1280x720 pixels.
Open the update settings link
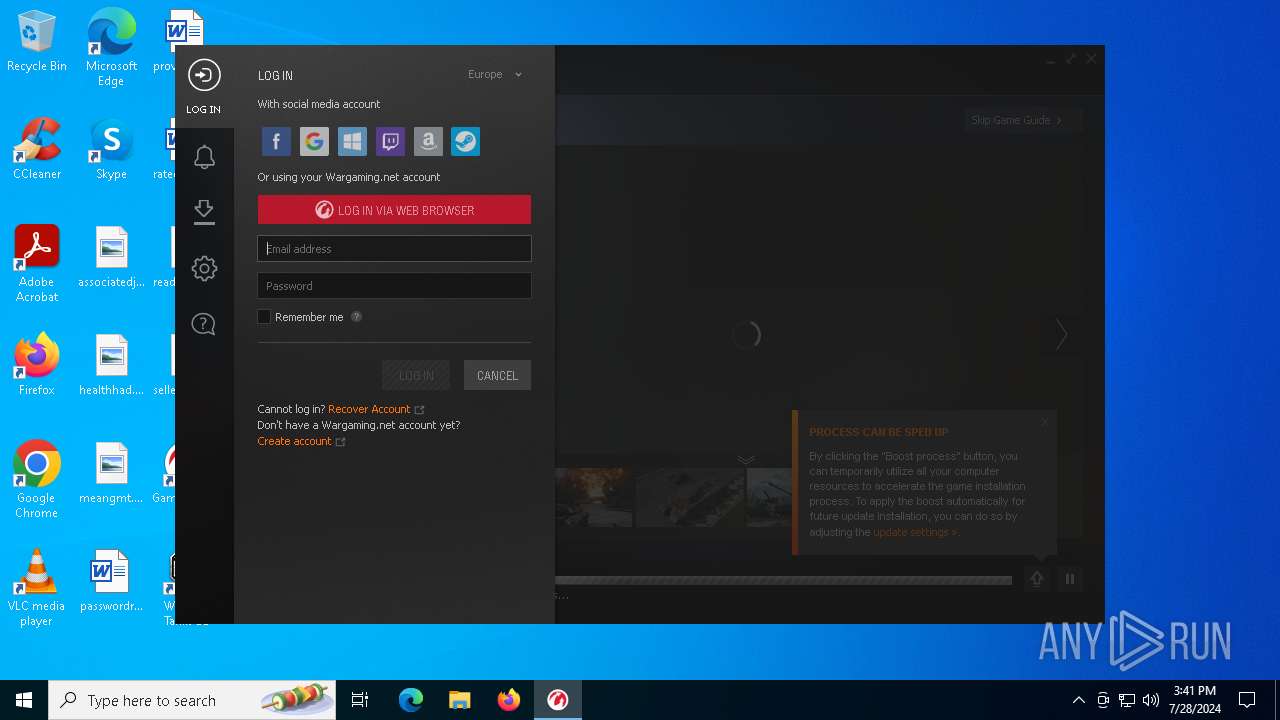[914, 532]
